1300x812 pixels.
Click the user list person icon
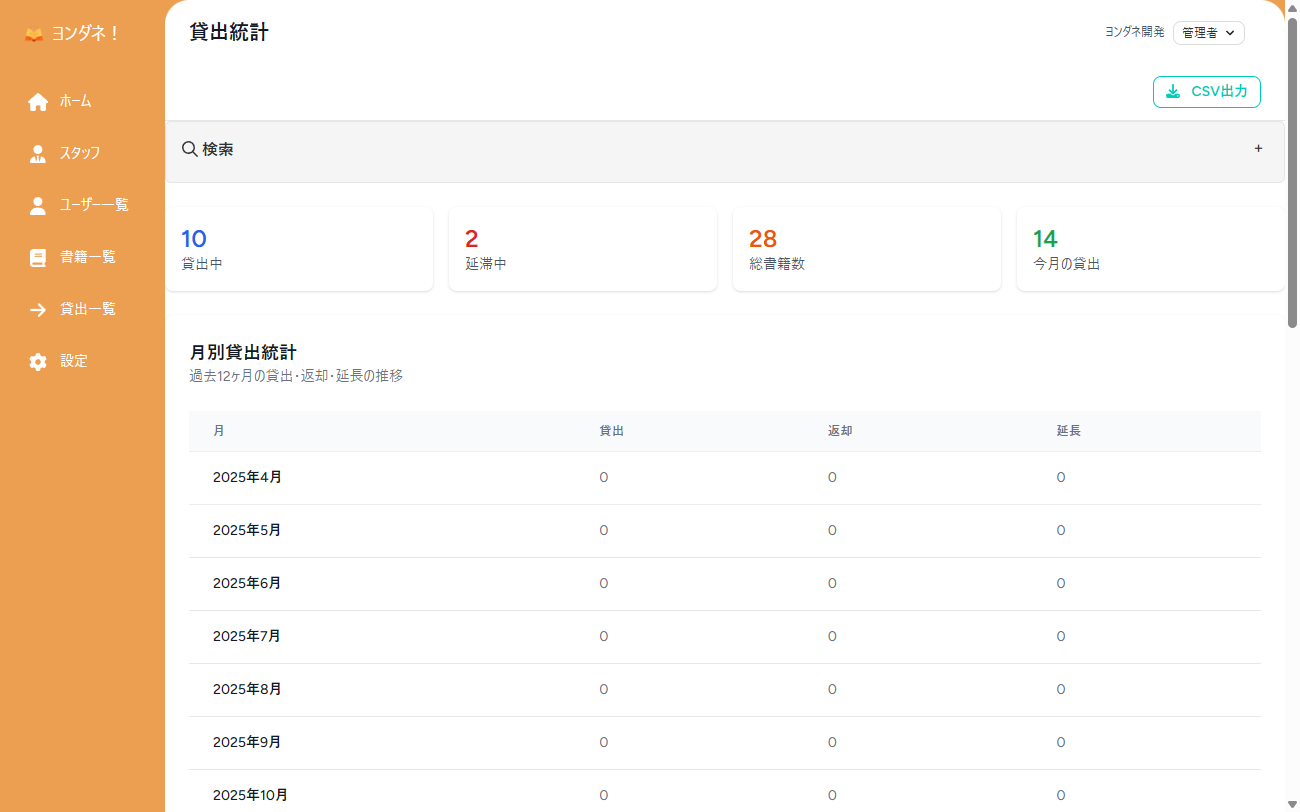tap(38, 205)
